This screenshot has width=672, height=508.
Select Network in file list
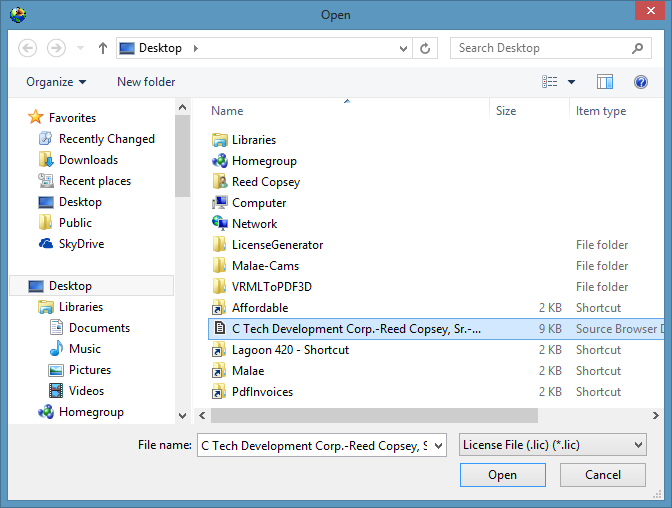click(x=254, y=224)
